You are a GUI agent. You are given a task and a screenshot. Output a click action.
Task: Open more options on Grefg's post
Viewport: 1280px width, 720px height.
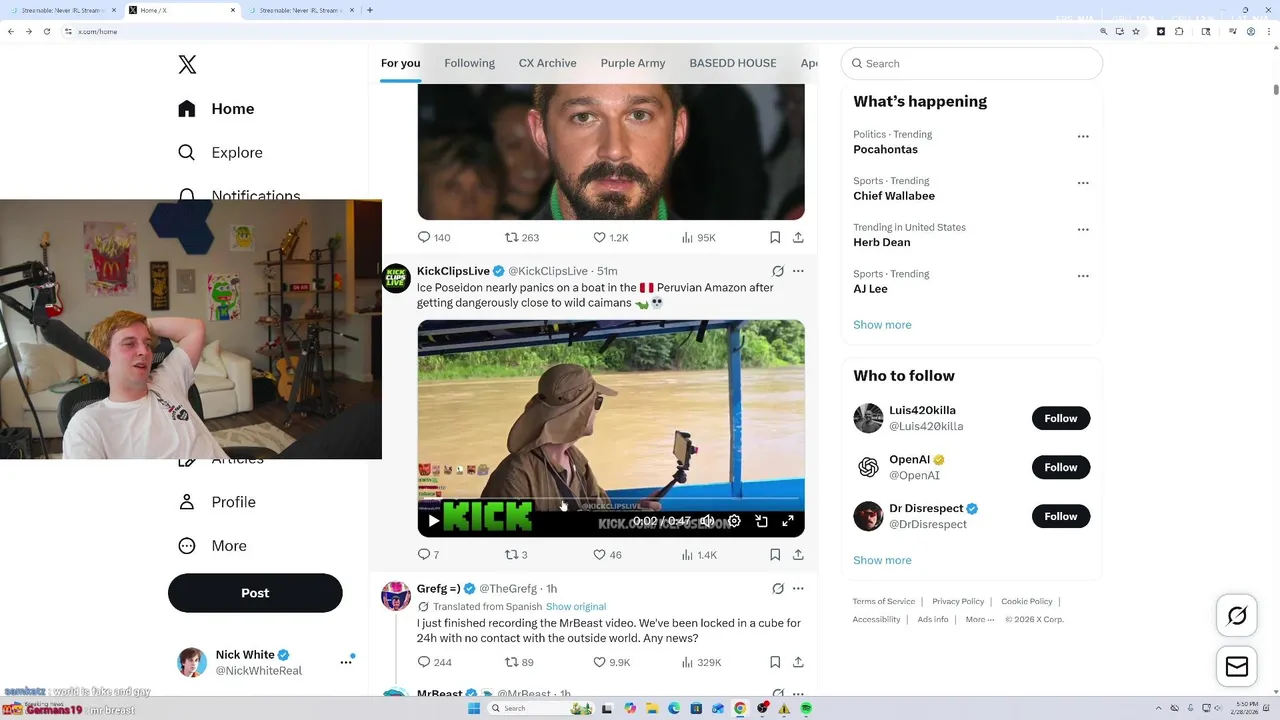coord(798,589)
